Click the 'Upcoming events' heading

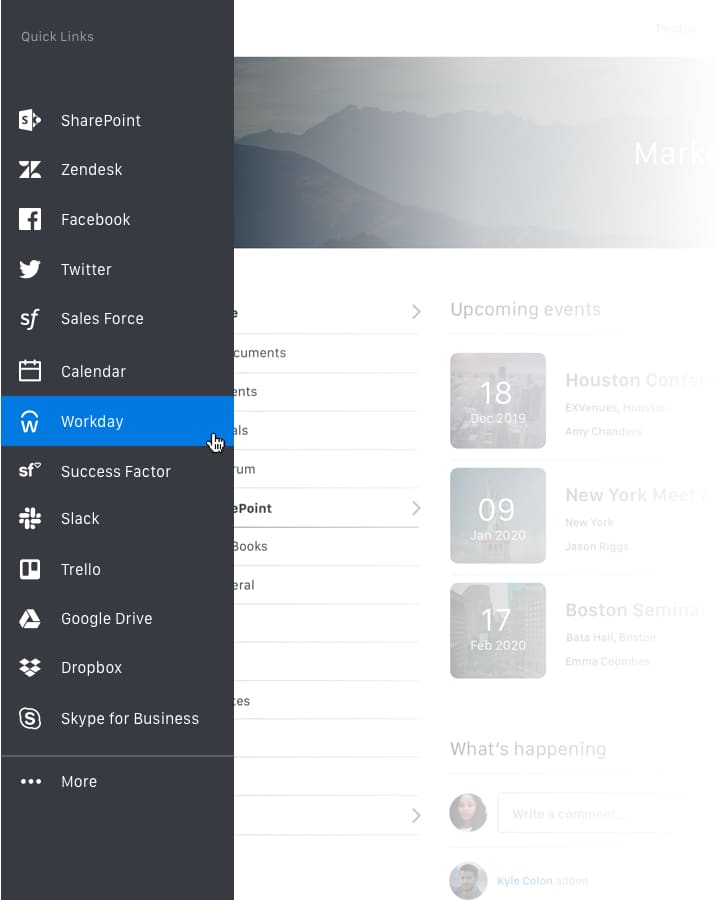tap(525, 309)
